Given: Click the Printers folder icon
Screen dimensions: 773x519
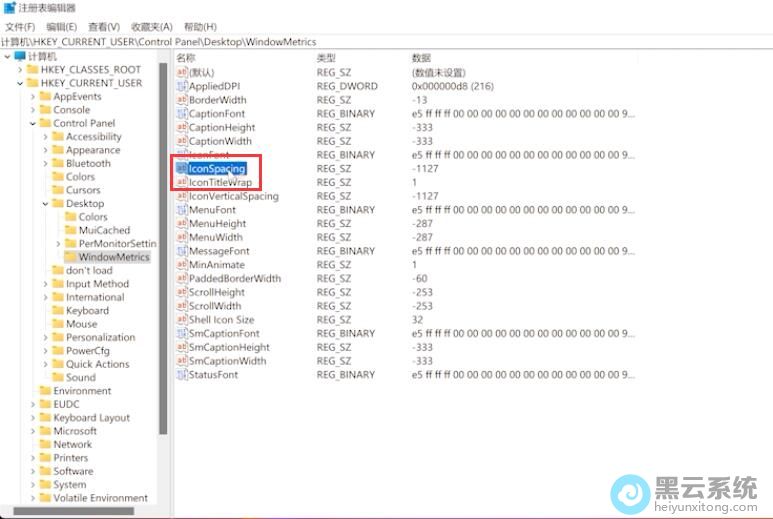Looking at the screenshot, I should point(45,457).
